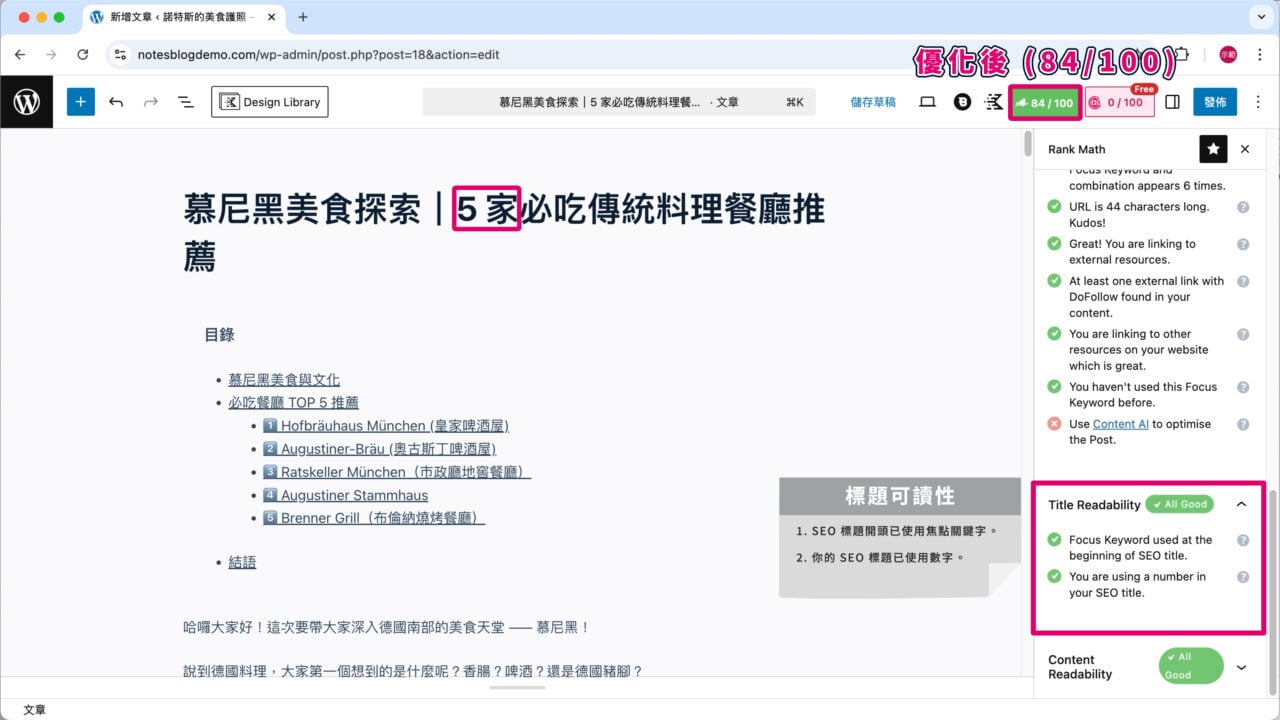Toggle the star rating in the Rank Math panel
This screenshot has height=720, width=1280.
[x=1213, y=148]
